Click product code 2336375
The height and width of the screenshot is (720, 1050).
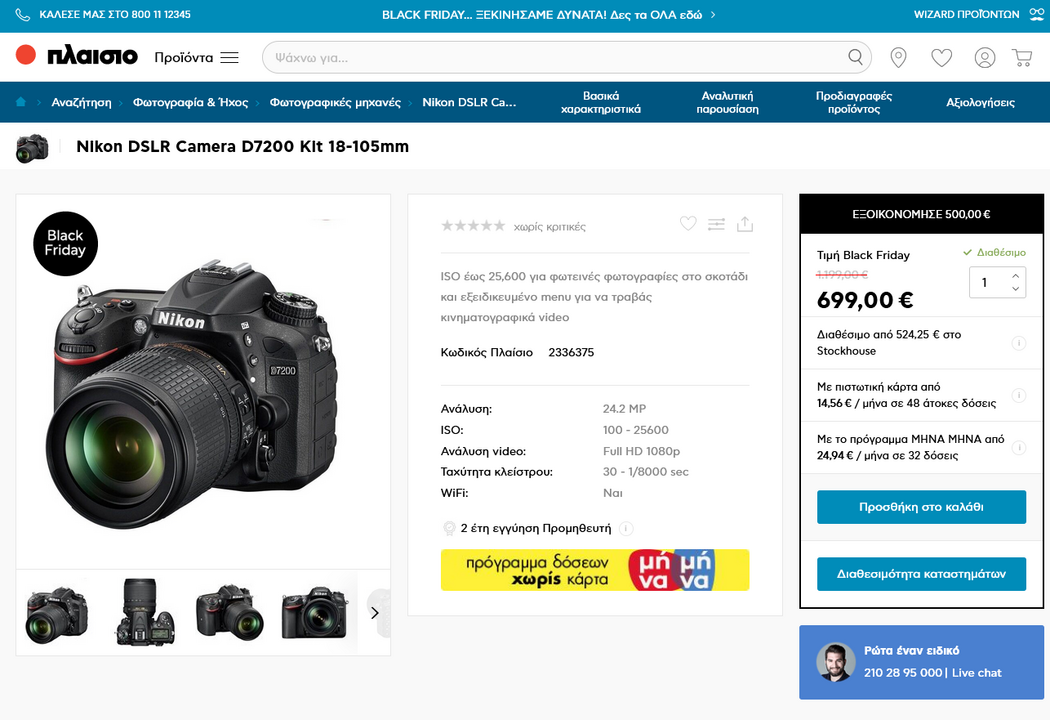click(x=571, y=352)
